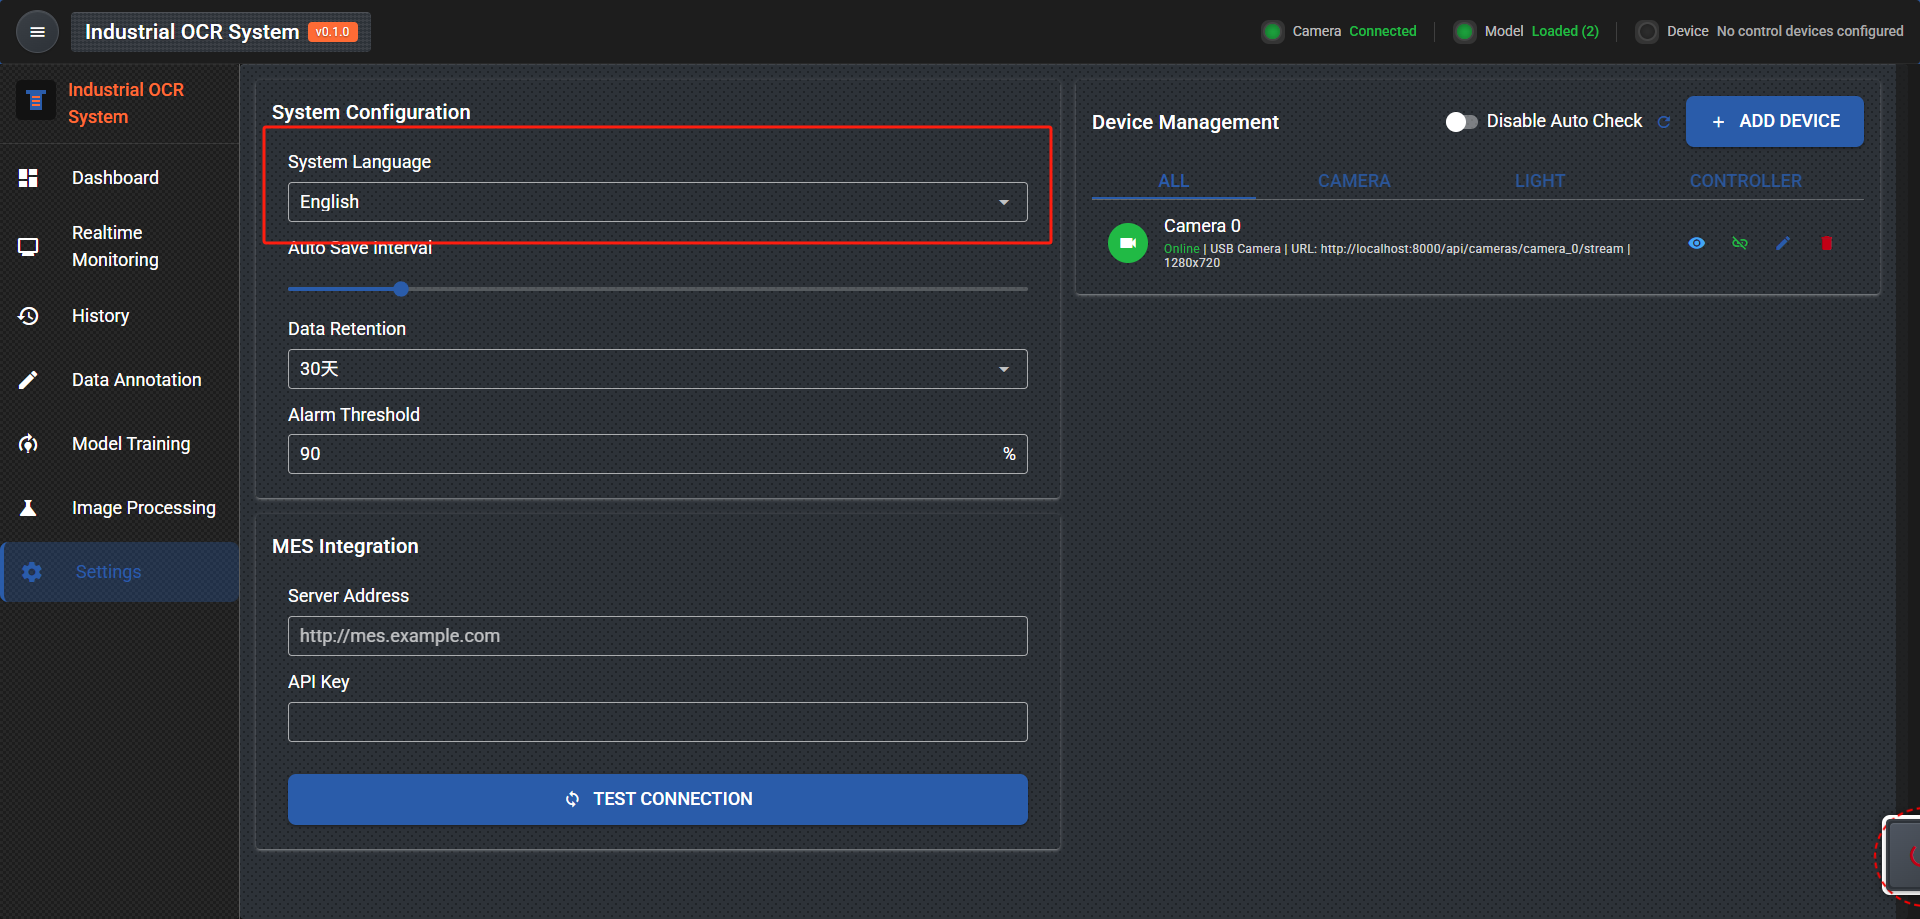Click the Industrial OCR System header title
Screen dimensions: 1920x919
(192, 32)
